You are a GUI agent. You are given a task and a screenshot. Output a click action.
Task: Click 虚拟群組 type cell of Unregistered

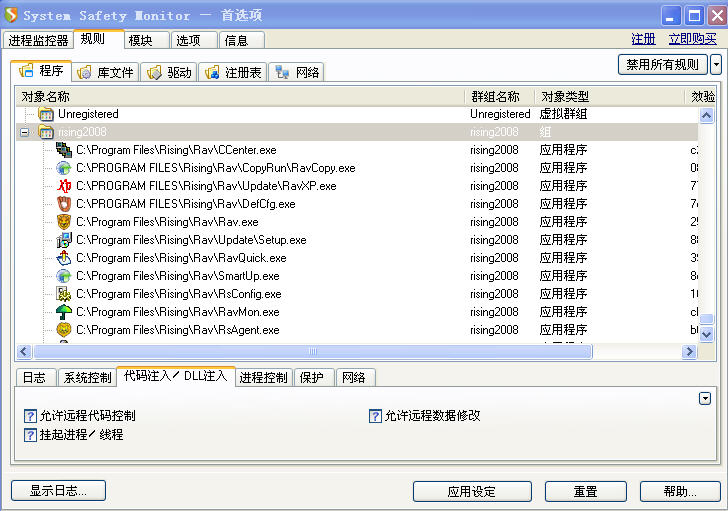pos(563,114)
